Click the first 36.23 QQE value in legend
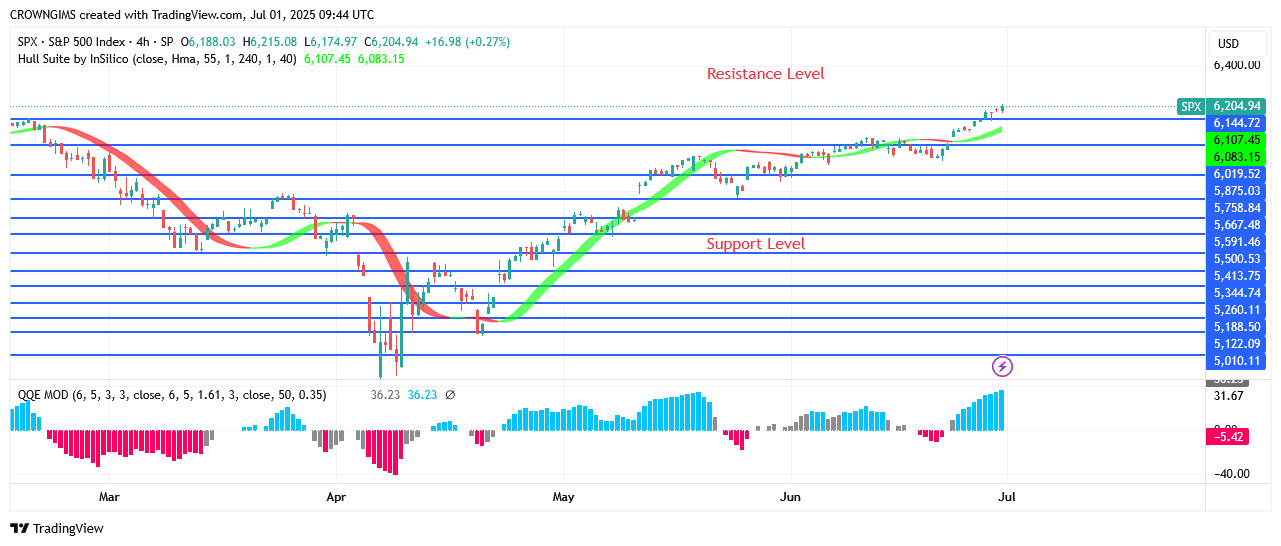Image resolution: width=1281 pixels, height=546 pixels. (x=385, y=395)
